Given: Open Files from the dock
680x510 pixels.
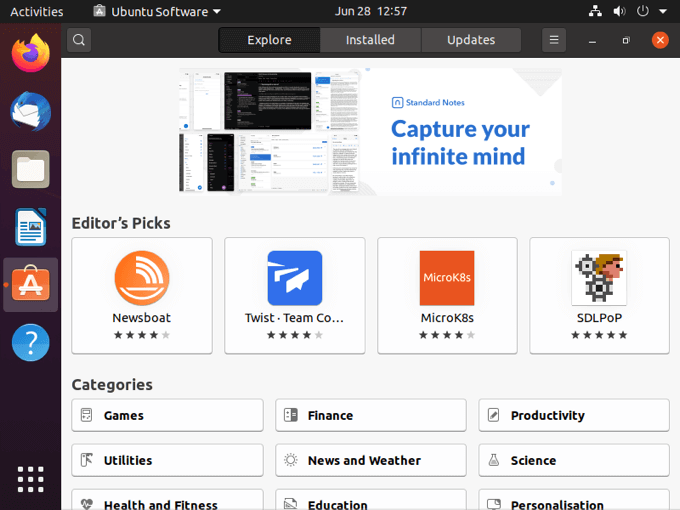Looking at the screenshot, I should [x=31, y=169].
